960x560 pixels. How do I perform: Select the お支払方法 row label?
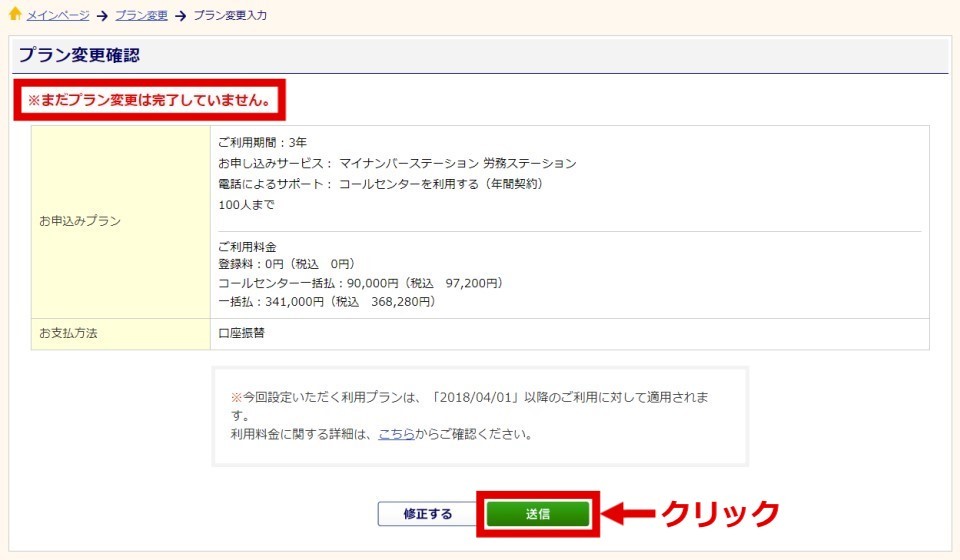click(x=69, y=333)
